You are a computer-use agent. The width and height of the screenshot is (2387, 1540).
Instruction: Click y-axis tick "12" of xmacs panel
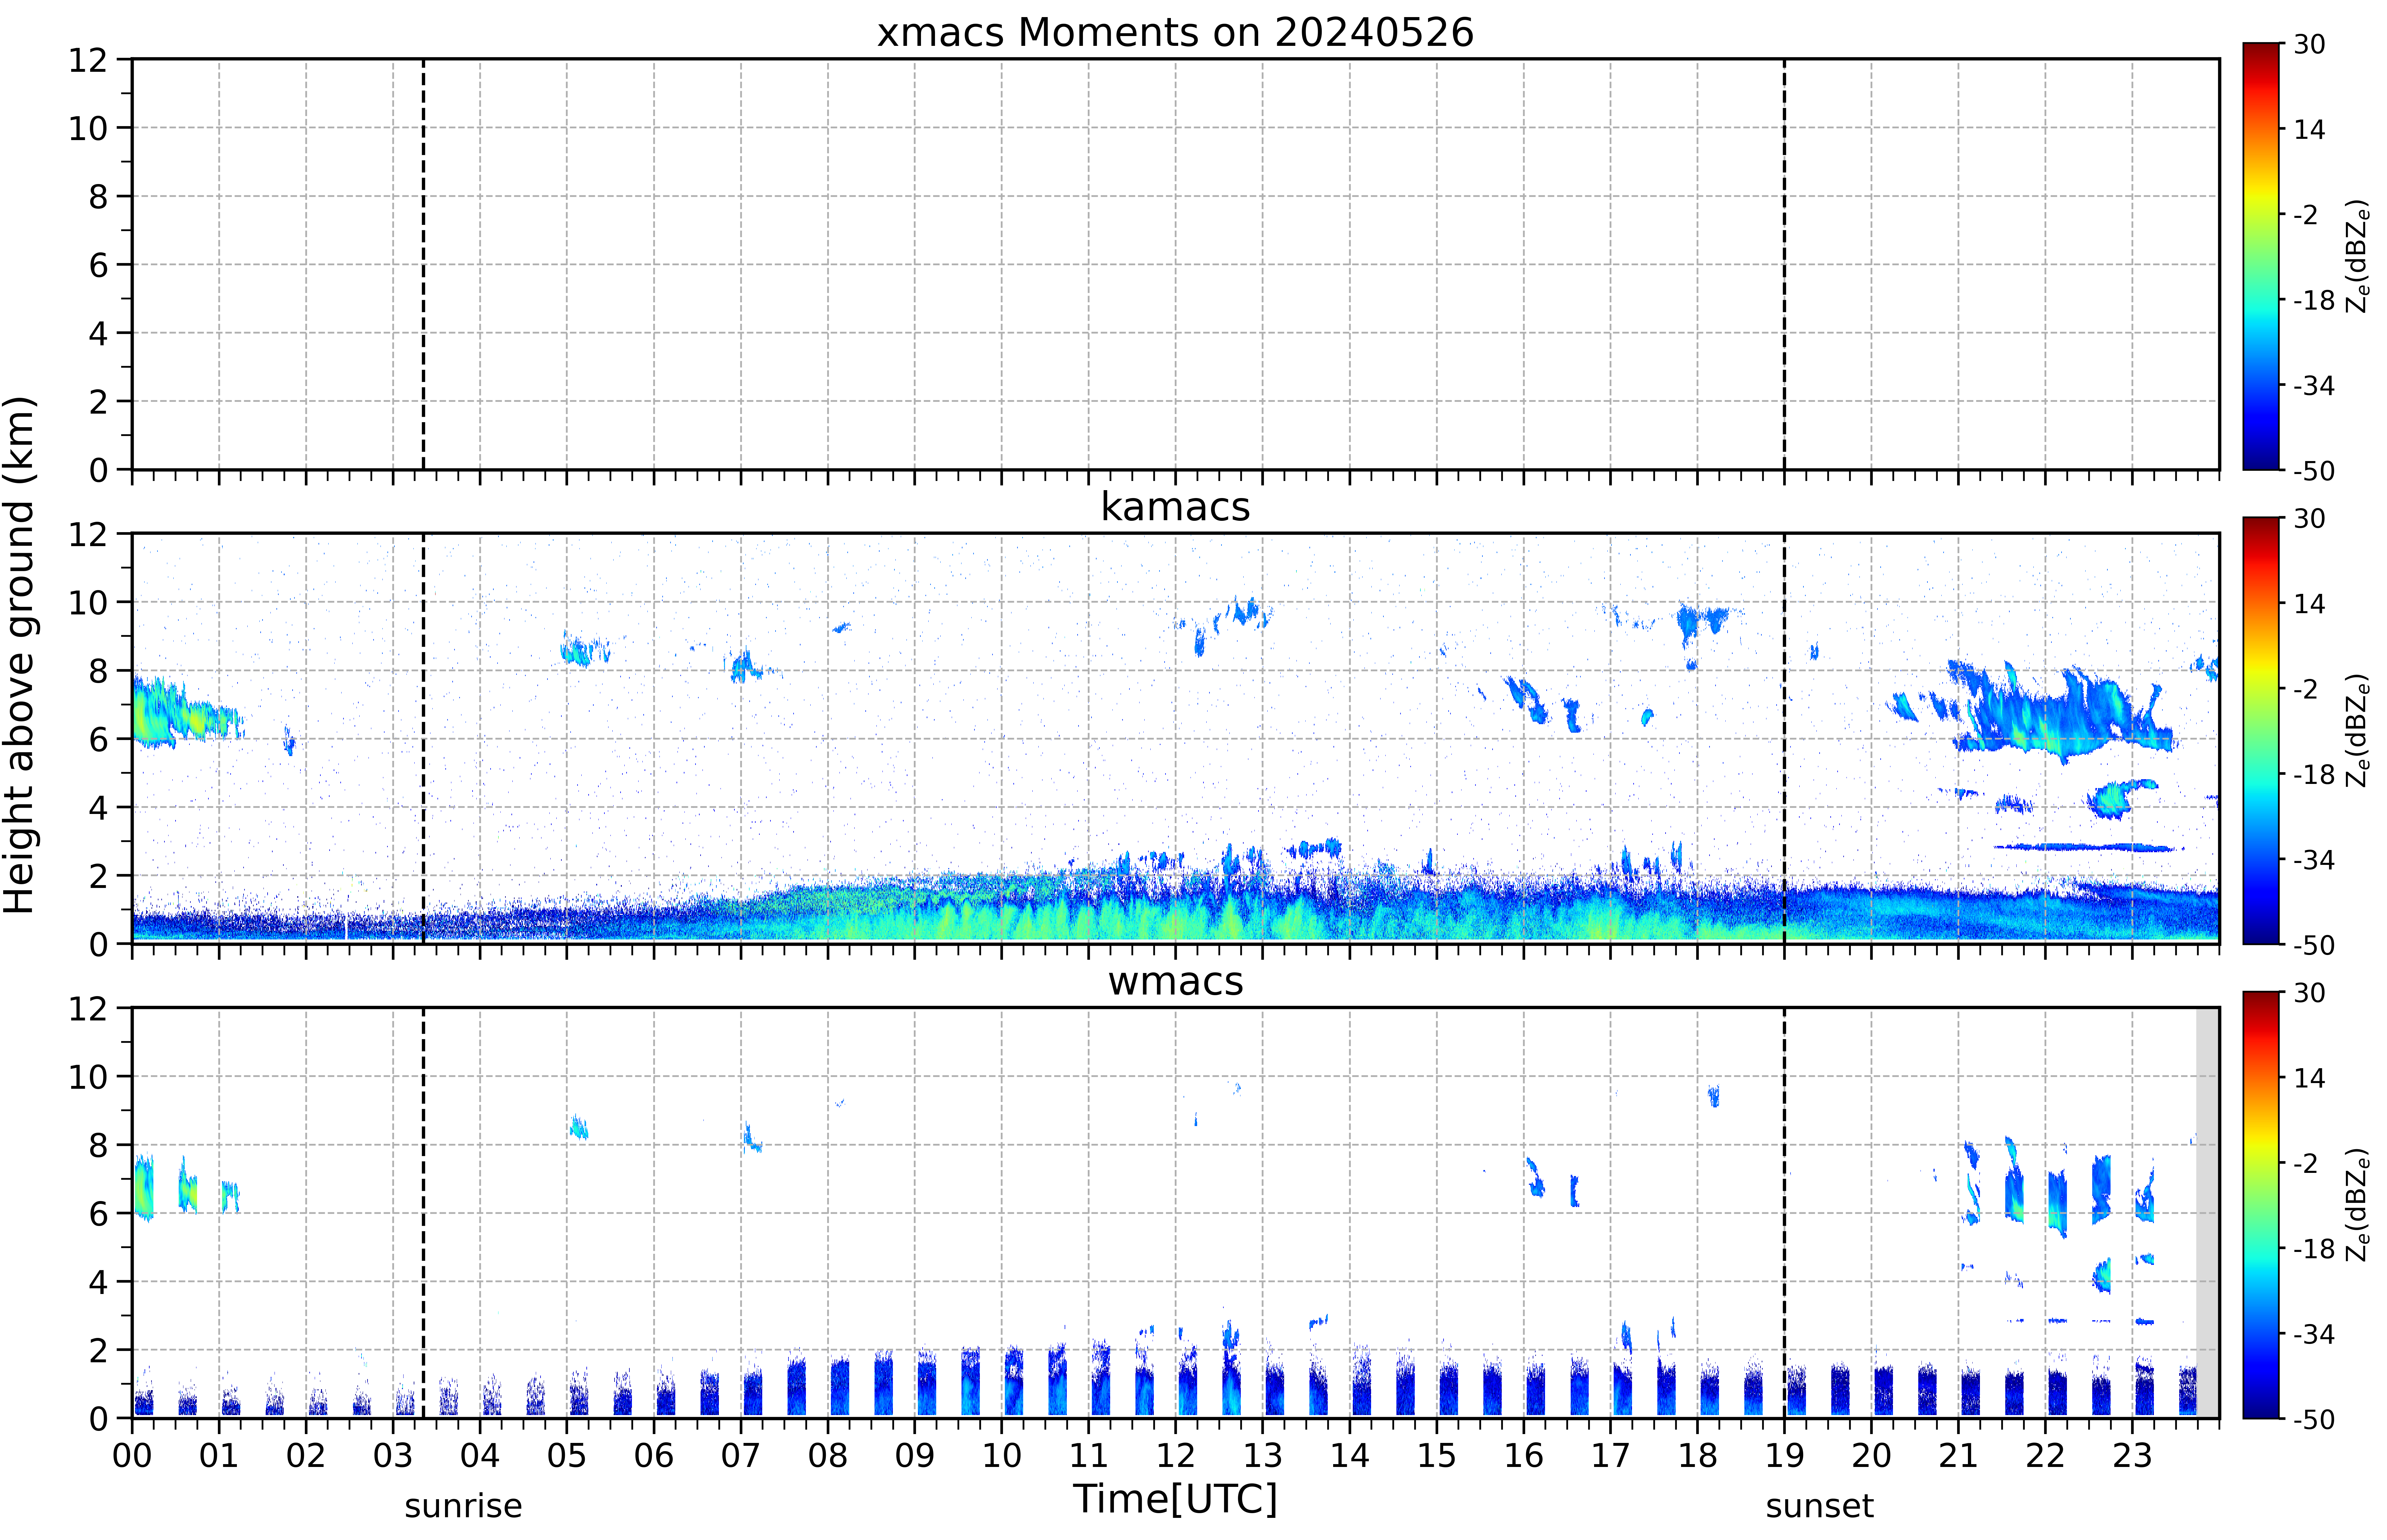click(x=88, y=60)
